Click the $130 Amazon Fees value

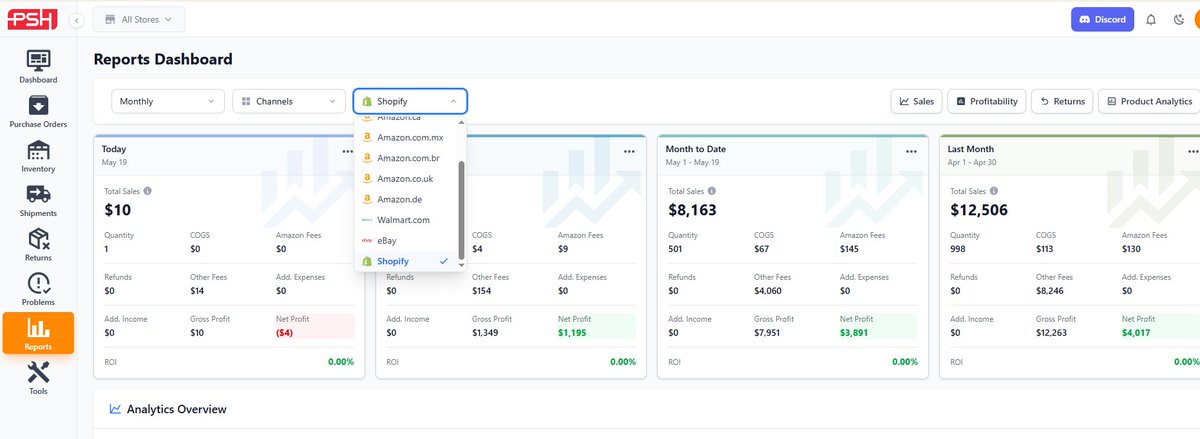(x=1132, y=249)
